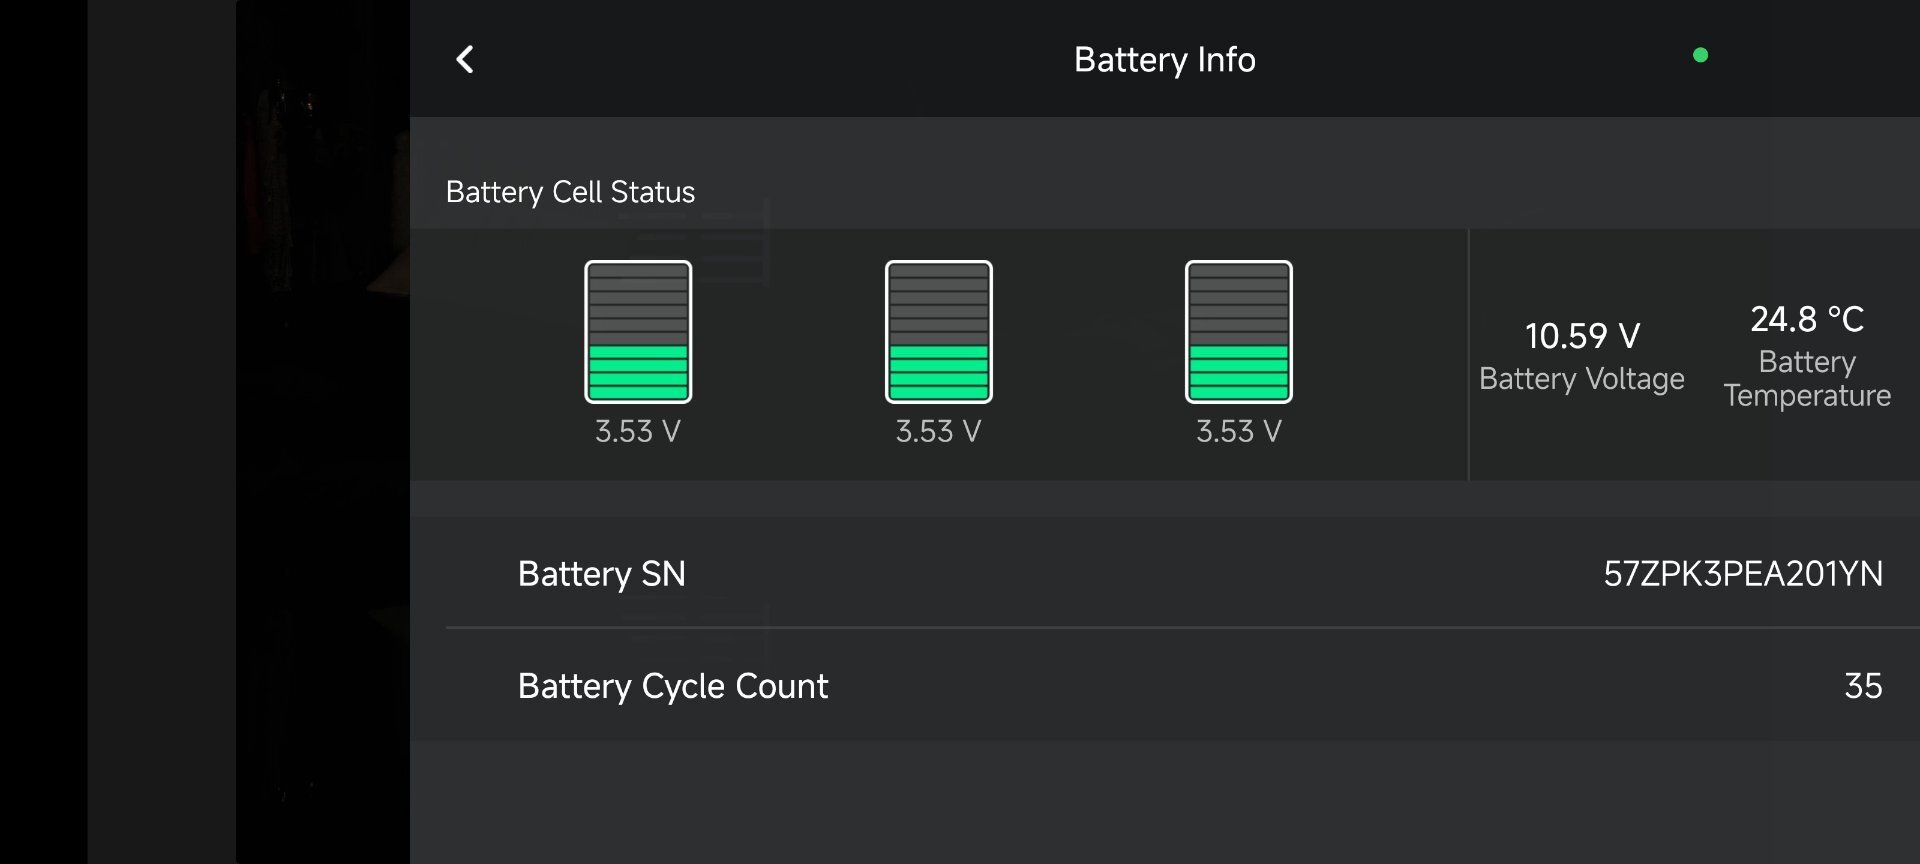Tap the green status dot indicator
The image size is (1920, 864).
(1700, 55)
